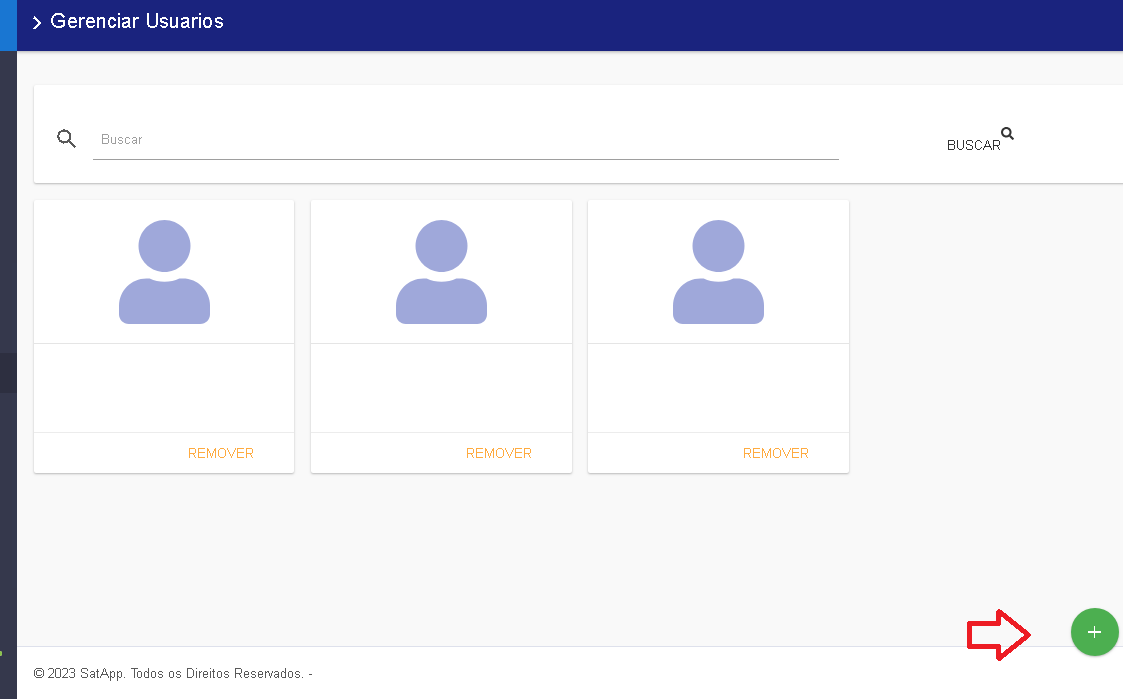Click the blue block atop the left sidebar
The height and width of the screenshot is (699, 1123).
(x=8, y=25)
